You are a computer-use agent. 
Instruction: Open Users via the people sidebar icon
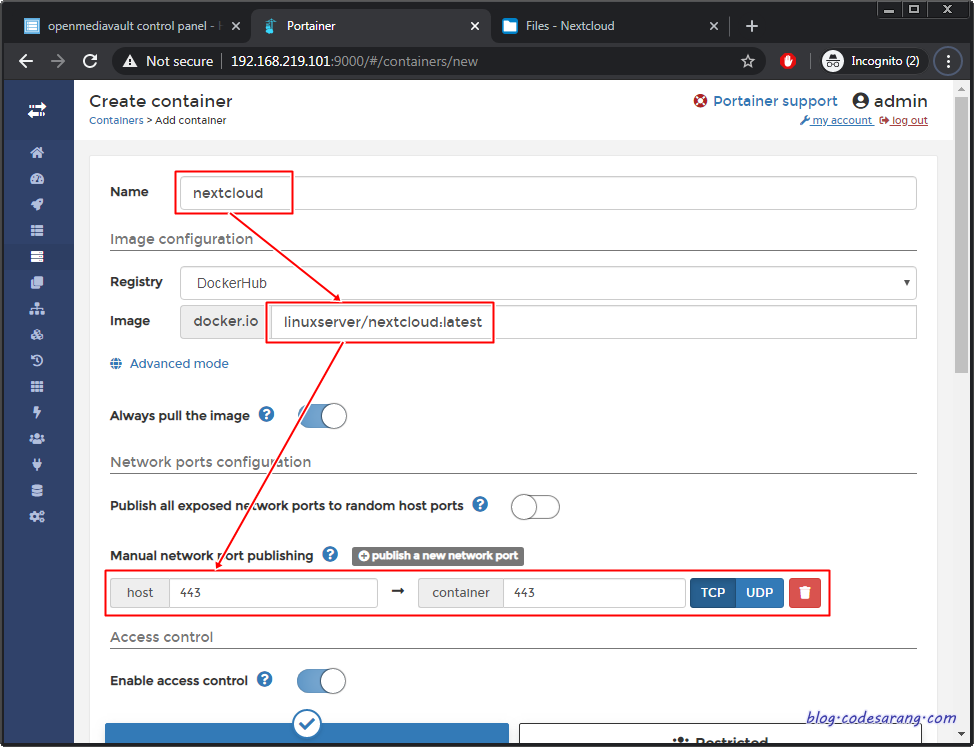pyautogui.click(x=37, y=438)
